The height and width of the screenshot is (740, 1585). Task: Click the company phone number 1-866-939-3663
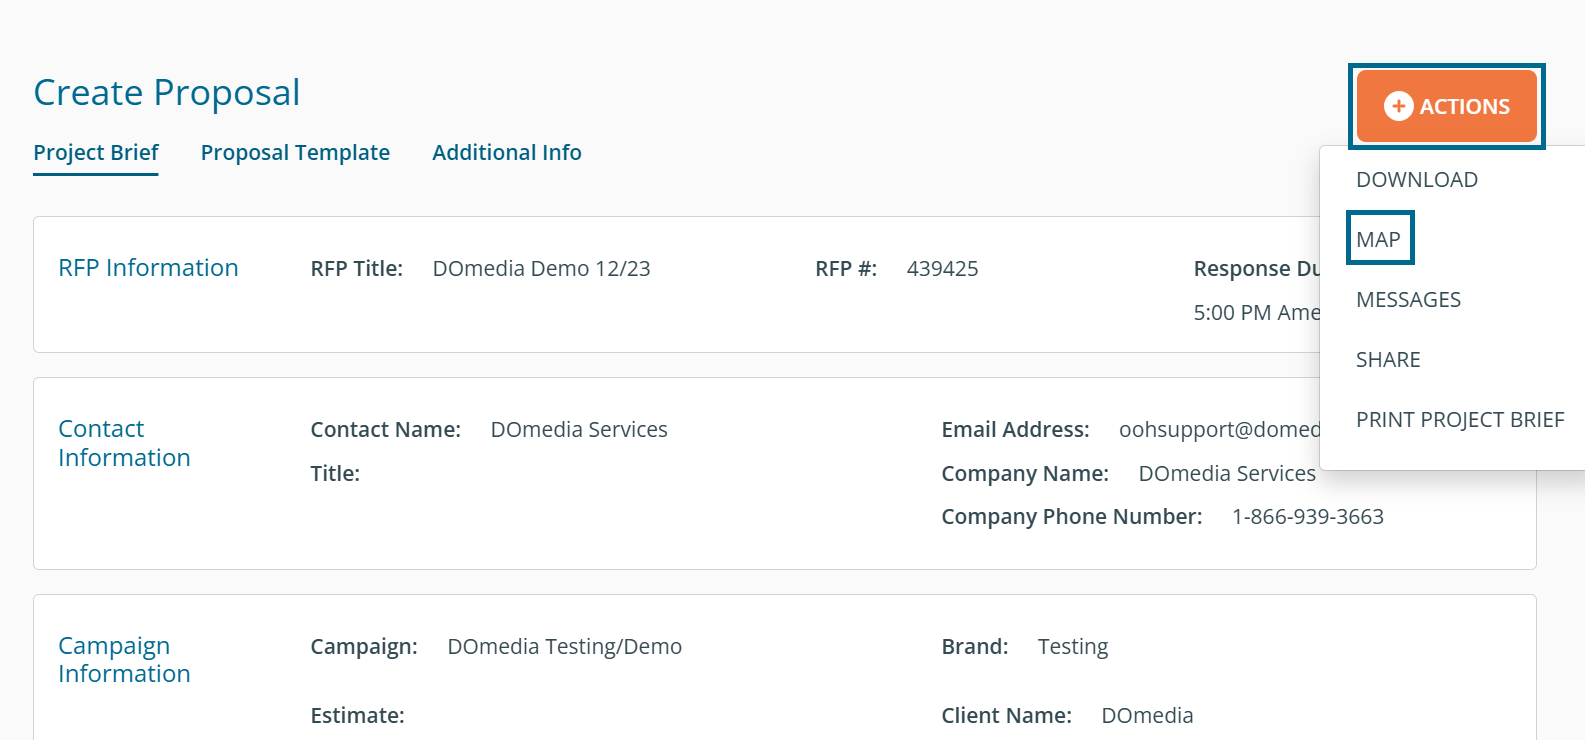1307,517
